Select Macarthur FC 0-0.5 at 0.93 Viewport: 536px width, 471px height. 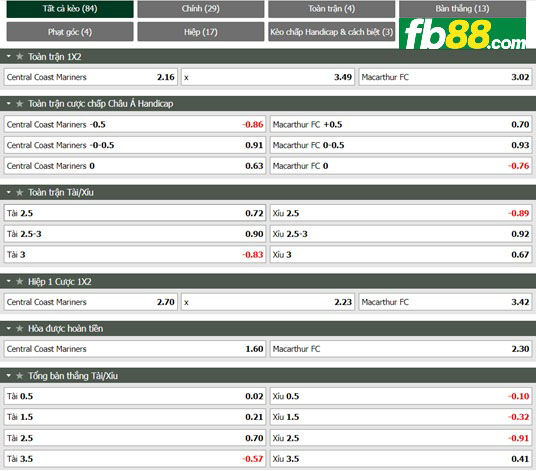[401, 145]
